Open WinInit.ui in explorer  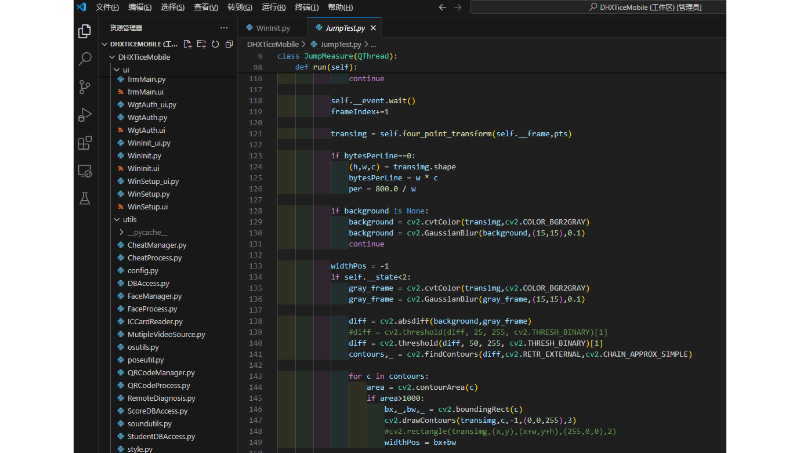pos(143,168)
